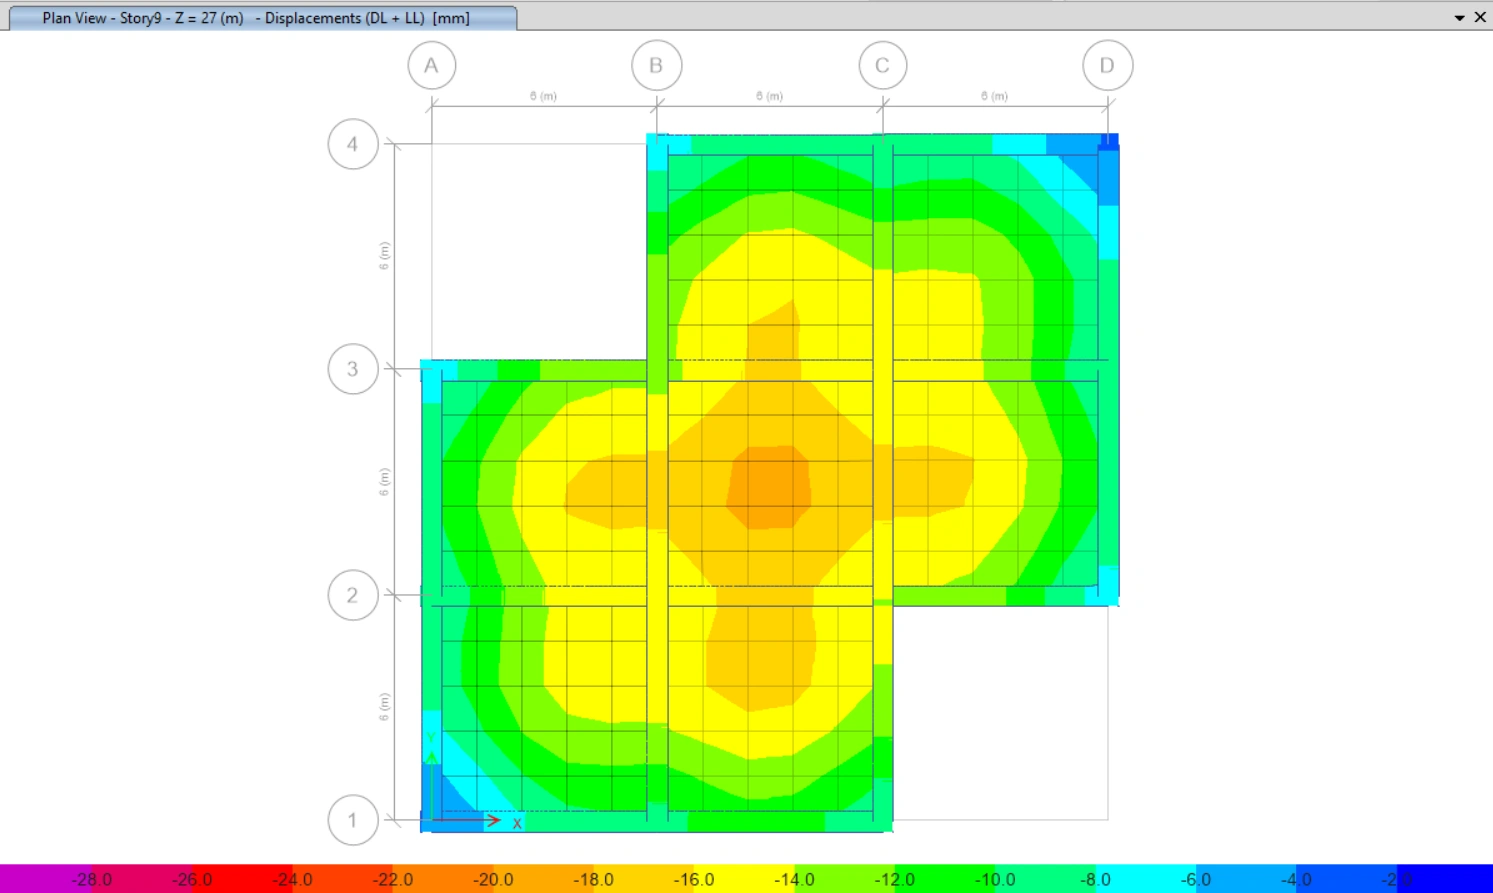The width and height of the screenshot is (1493, 893).
Task: Click the -16.0 legend value
Action: click(694, 880)
